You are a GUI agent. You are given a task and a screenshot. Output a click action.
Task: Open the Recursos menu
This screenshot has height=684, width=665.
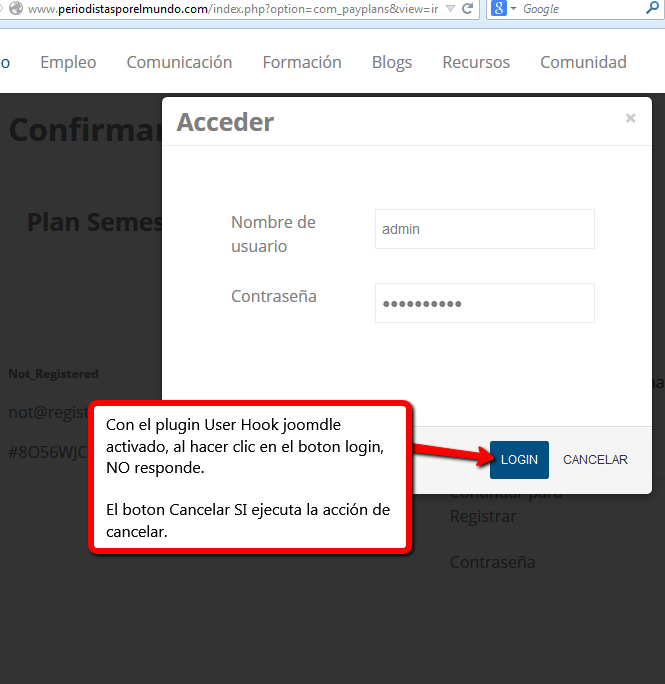point(476,62)
